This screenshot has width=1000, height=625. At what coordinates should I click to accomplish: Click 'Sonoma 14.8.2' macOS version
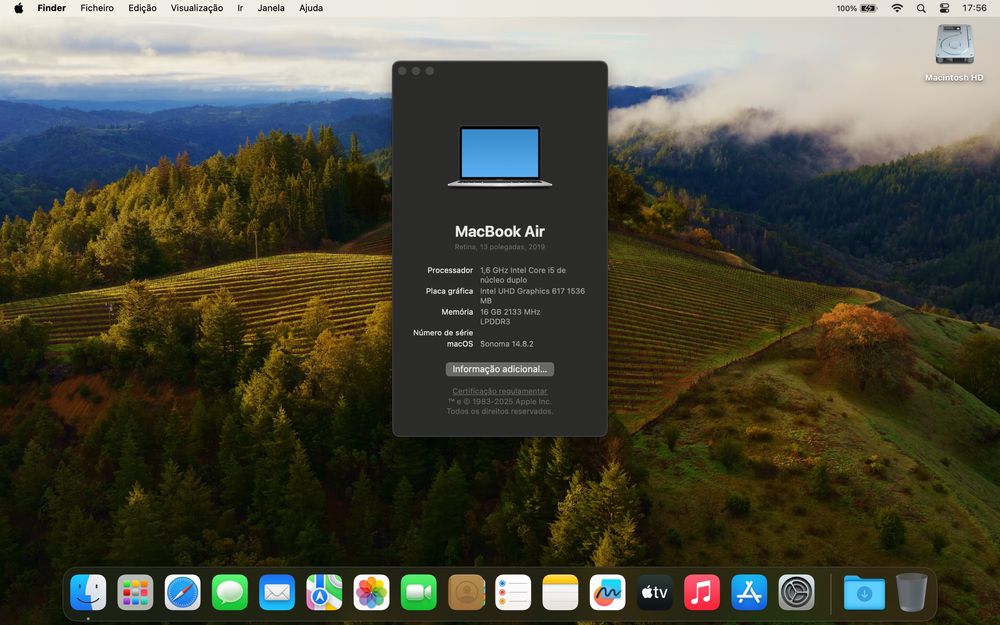tap(506, 344)
